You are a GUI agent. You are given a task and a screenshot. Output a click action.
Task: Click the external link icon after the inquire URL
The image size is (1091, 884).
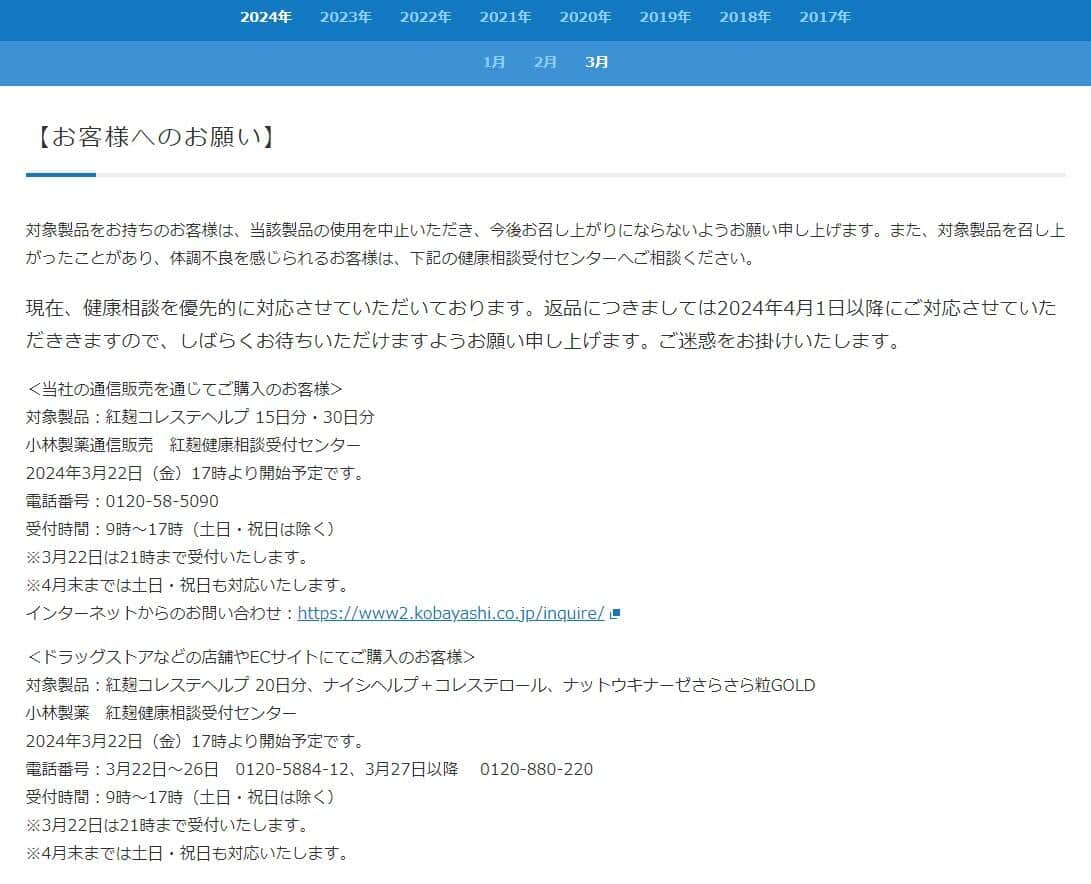point(616,614)
